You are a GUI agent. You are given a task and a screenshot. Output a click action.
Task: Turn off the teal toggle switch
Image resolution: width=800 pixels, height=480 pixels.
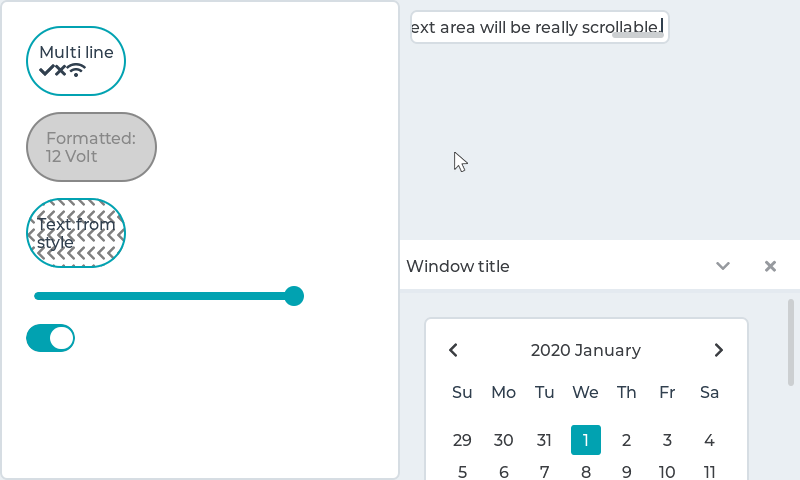51,338
